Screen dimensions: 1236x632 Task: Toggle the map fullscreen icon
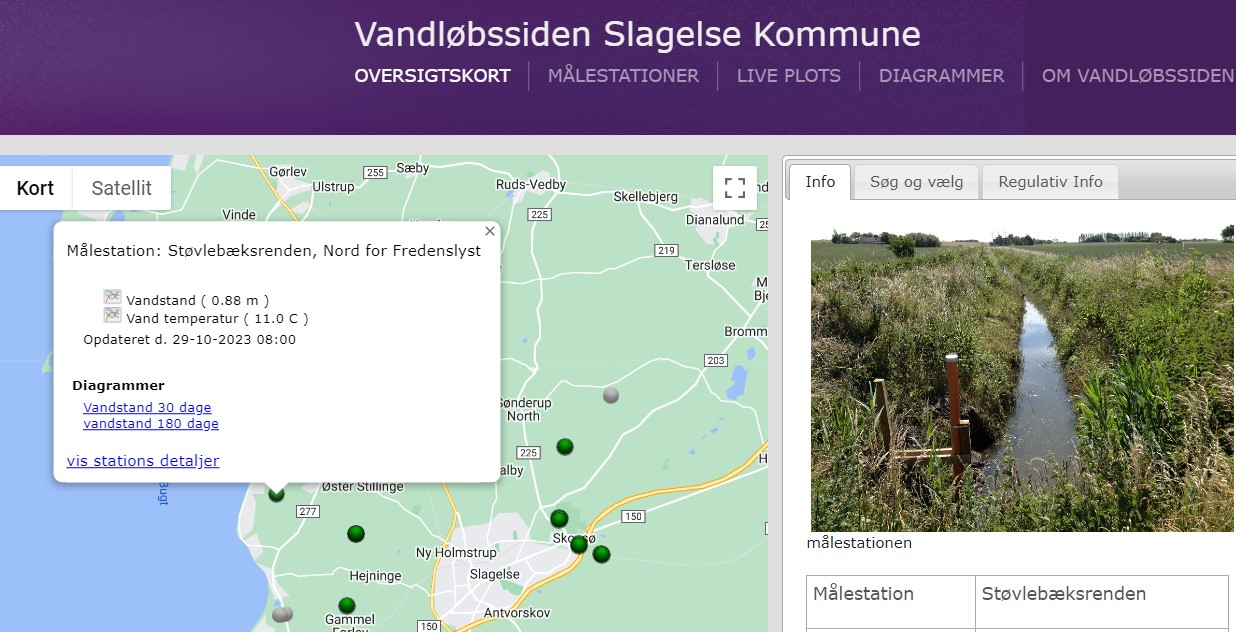tap(735, 187)
